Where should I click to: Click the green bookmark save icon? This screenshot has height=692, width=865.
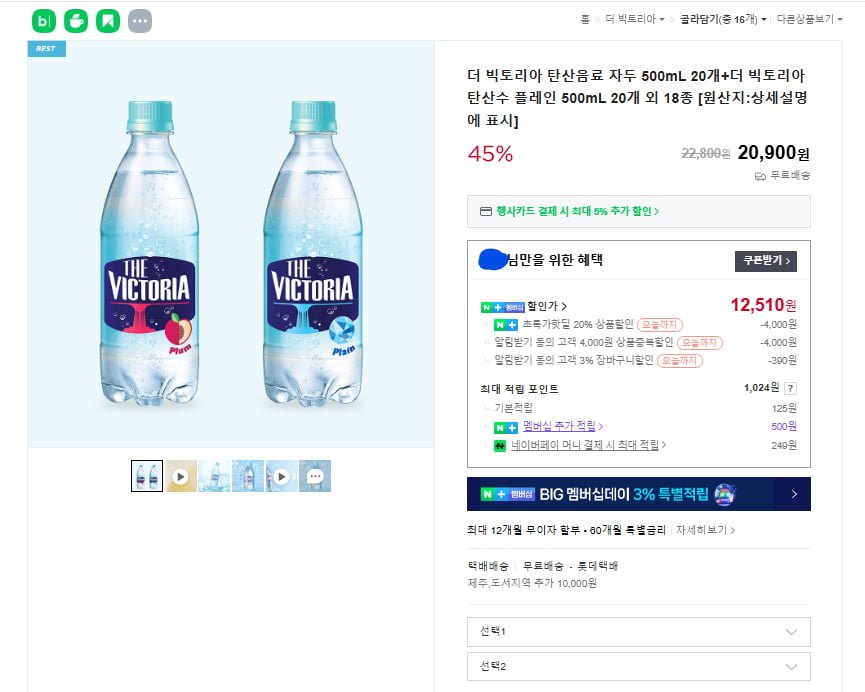click(108, 21)
